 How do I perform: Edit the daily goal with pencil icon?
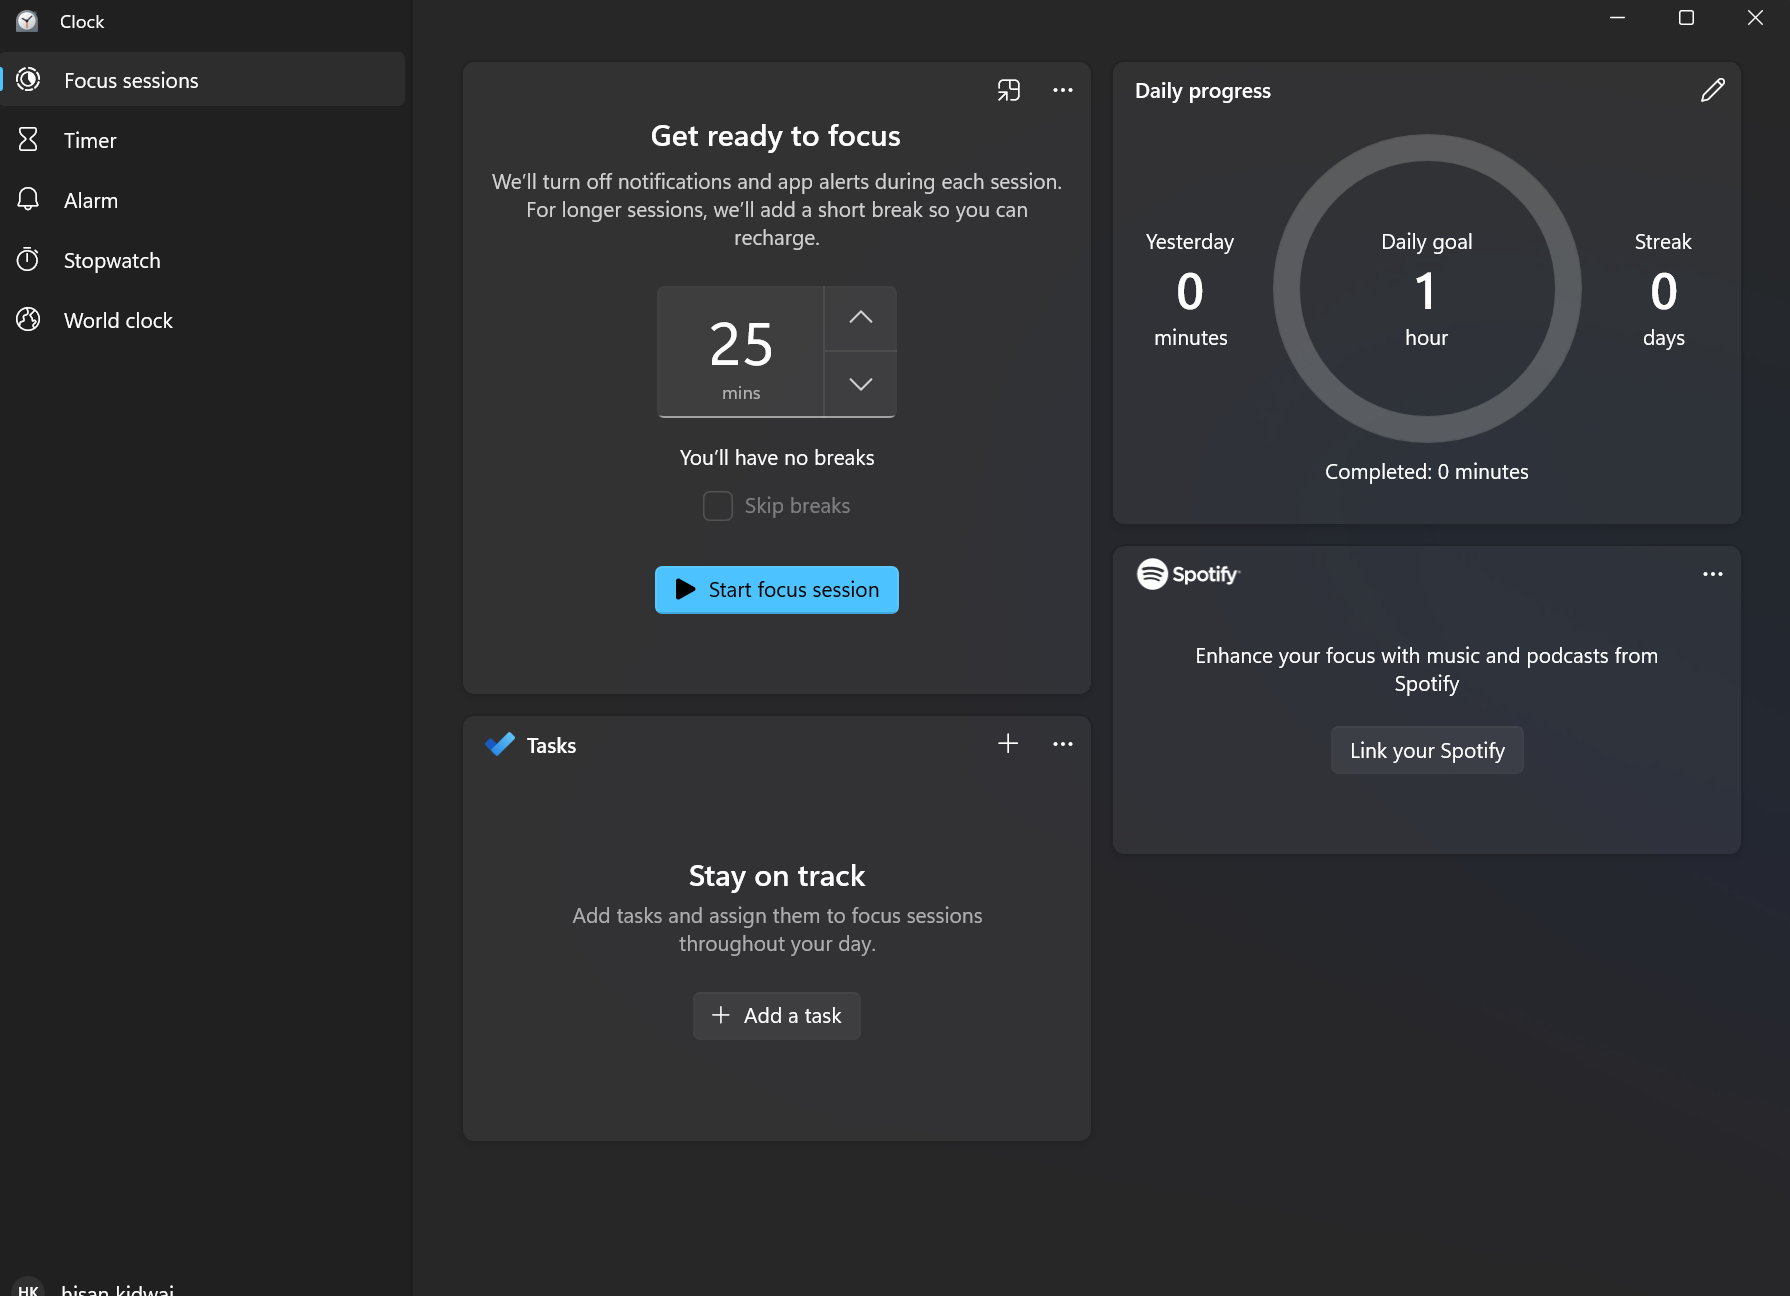click(x=1712, y=90)
